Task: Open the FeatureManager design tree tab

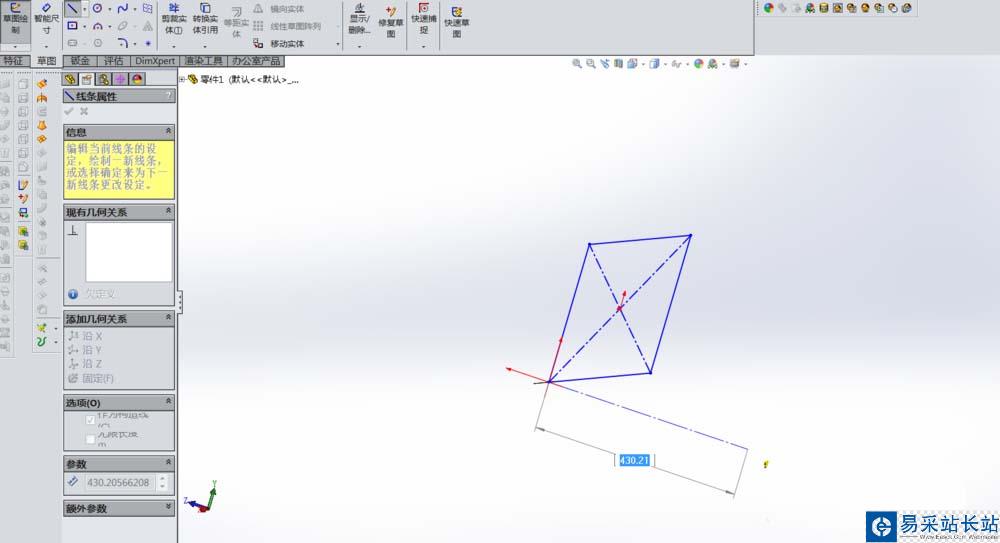Action: pos(70,79)
